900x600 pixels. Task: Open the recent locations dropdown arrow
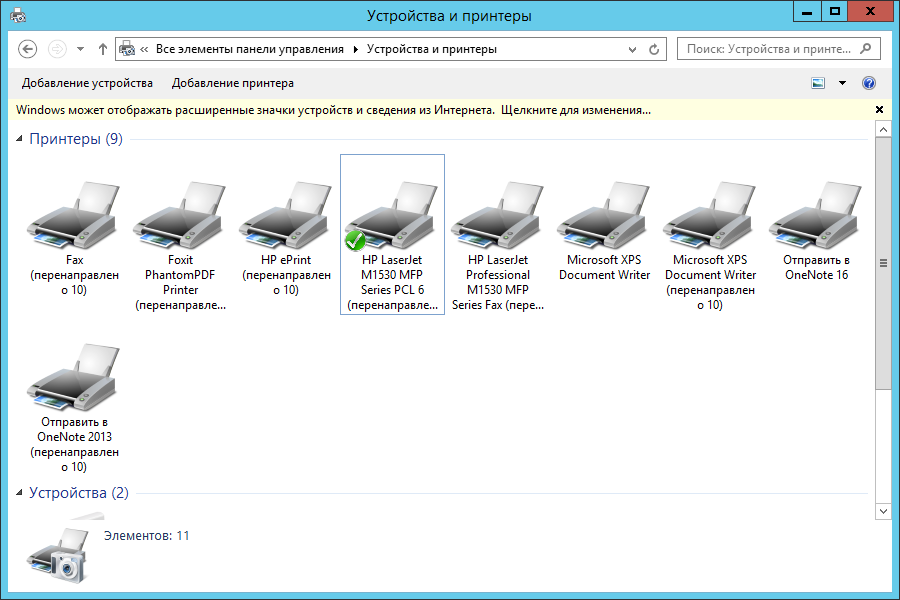(80, 49)
